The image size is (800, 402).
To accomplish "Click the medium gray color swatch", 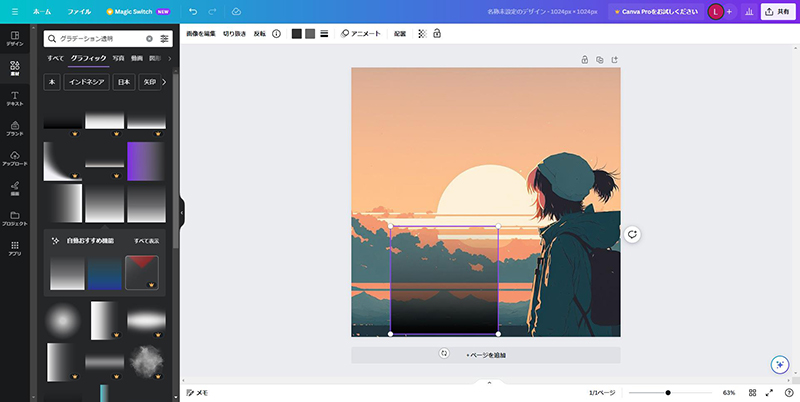I will pyautogui.click(x=310, y=34).
